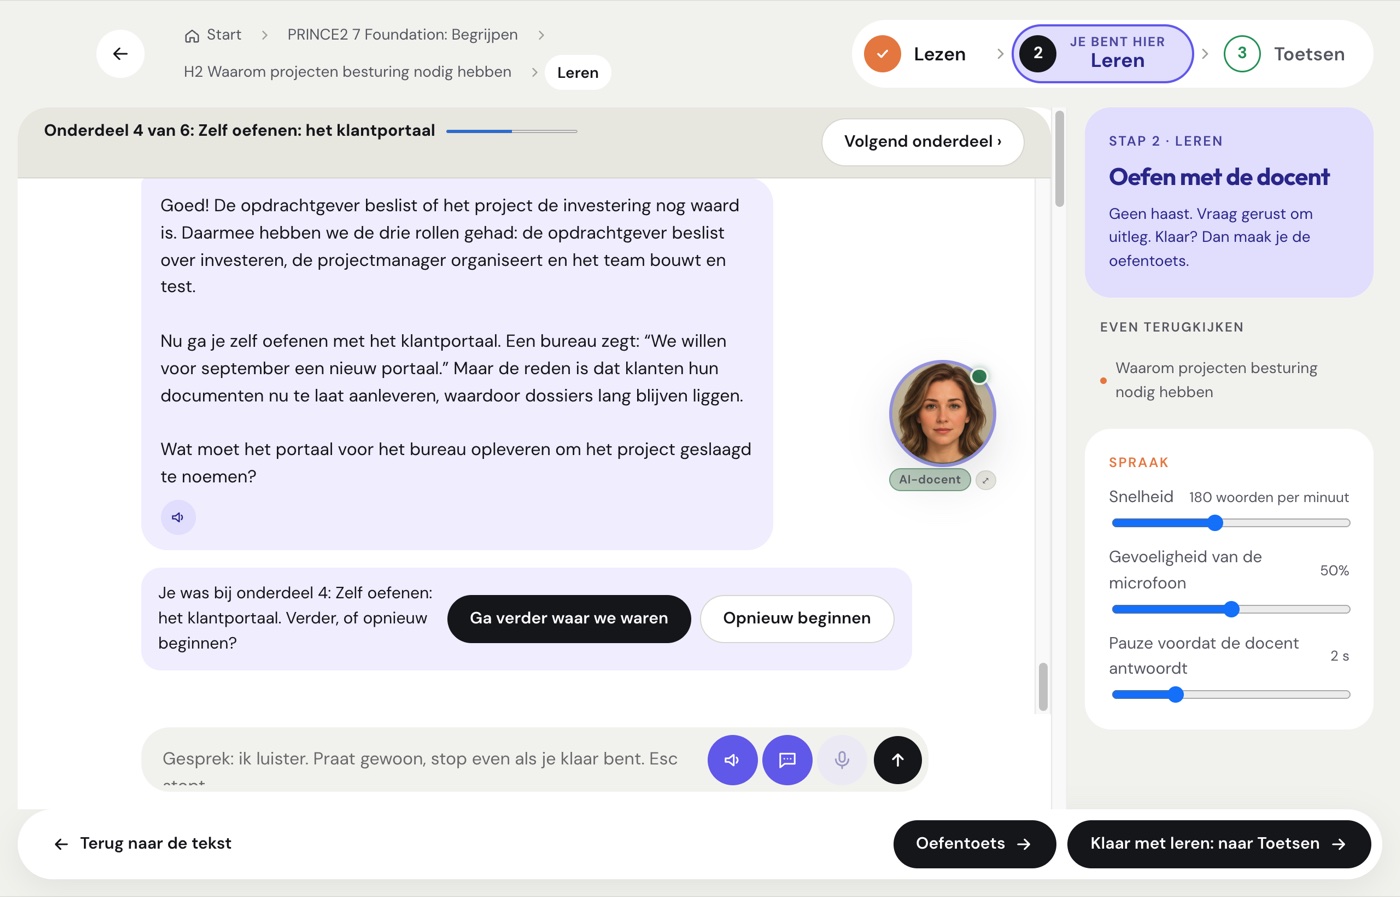Screen dimensions: 1400x897
Task: Click the main panel scrollbar near top
Action: click(1059, 158)
